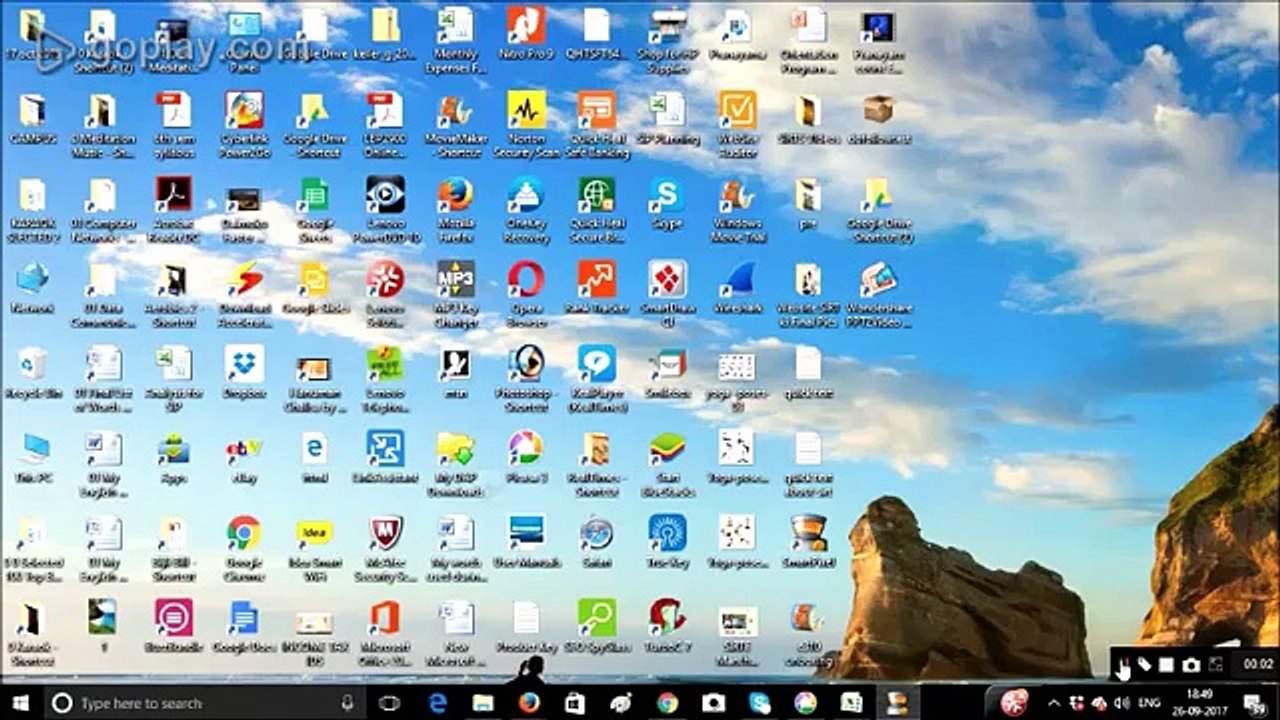Open the Action Center notifications
Viewport: 1280px width, 720px height.
1254,704
